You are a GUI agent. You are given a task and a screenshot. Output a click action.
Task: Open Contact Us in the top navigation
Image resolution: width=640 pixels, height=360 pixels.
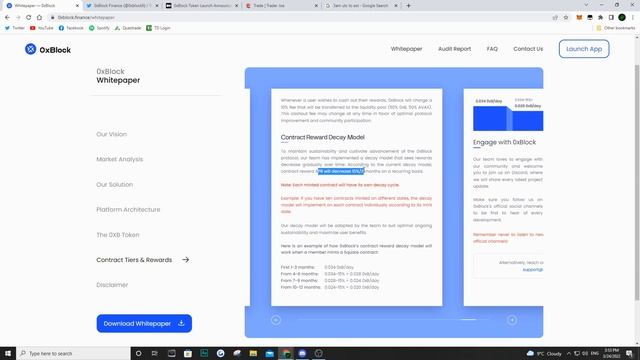(x=528, y=49)
